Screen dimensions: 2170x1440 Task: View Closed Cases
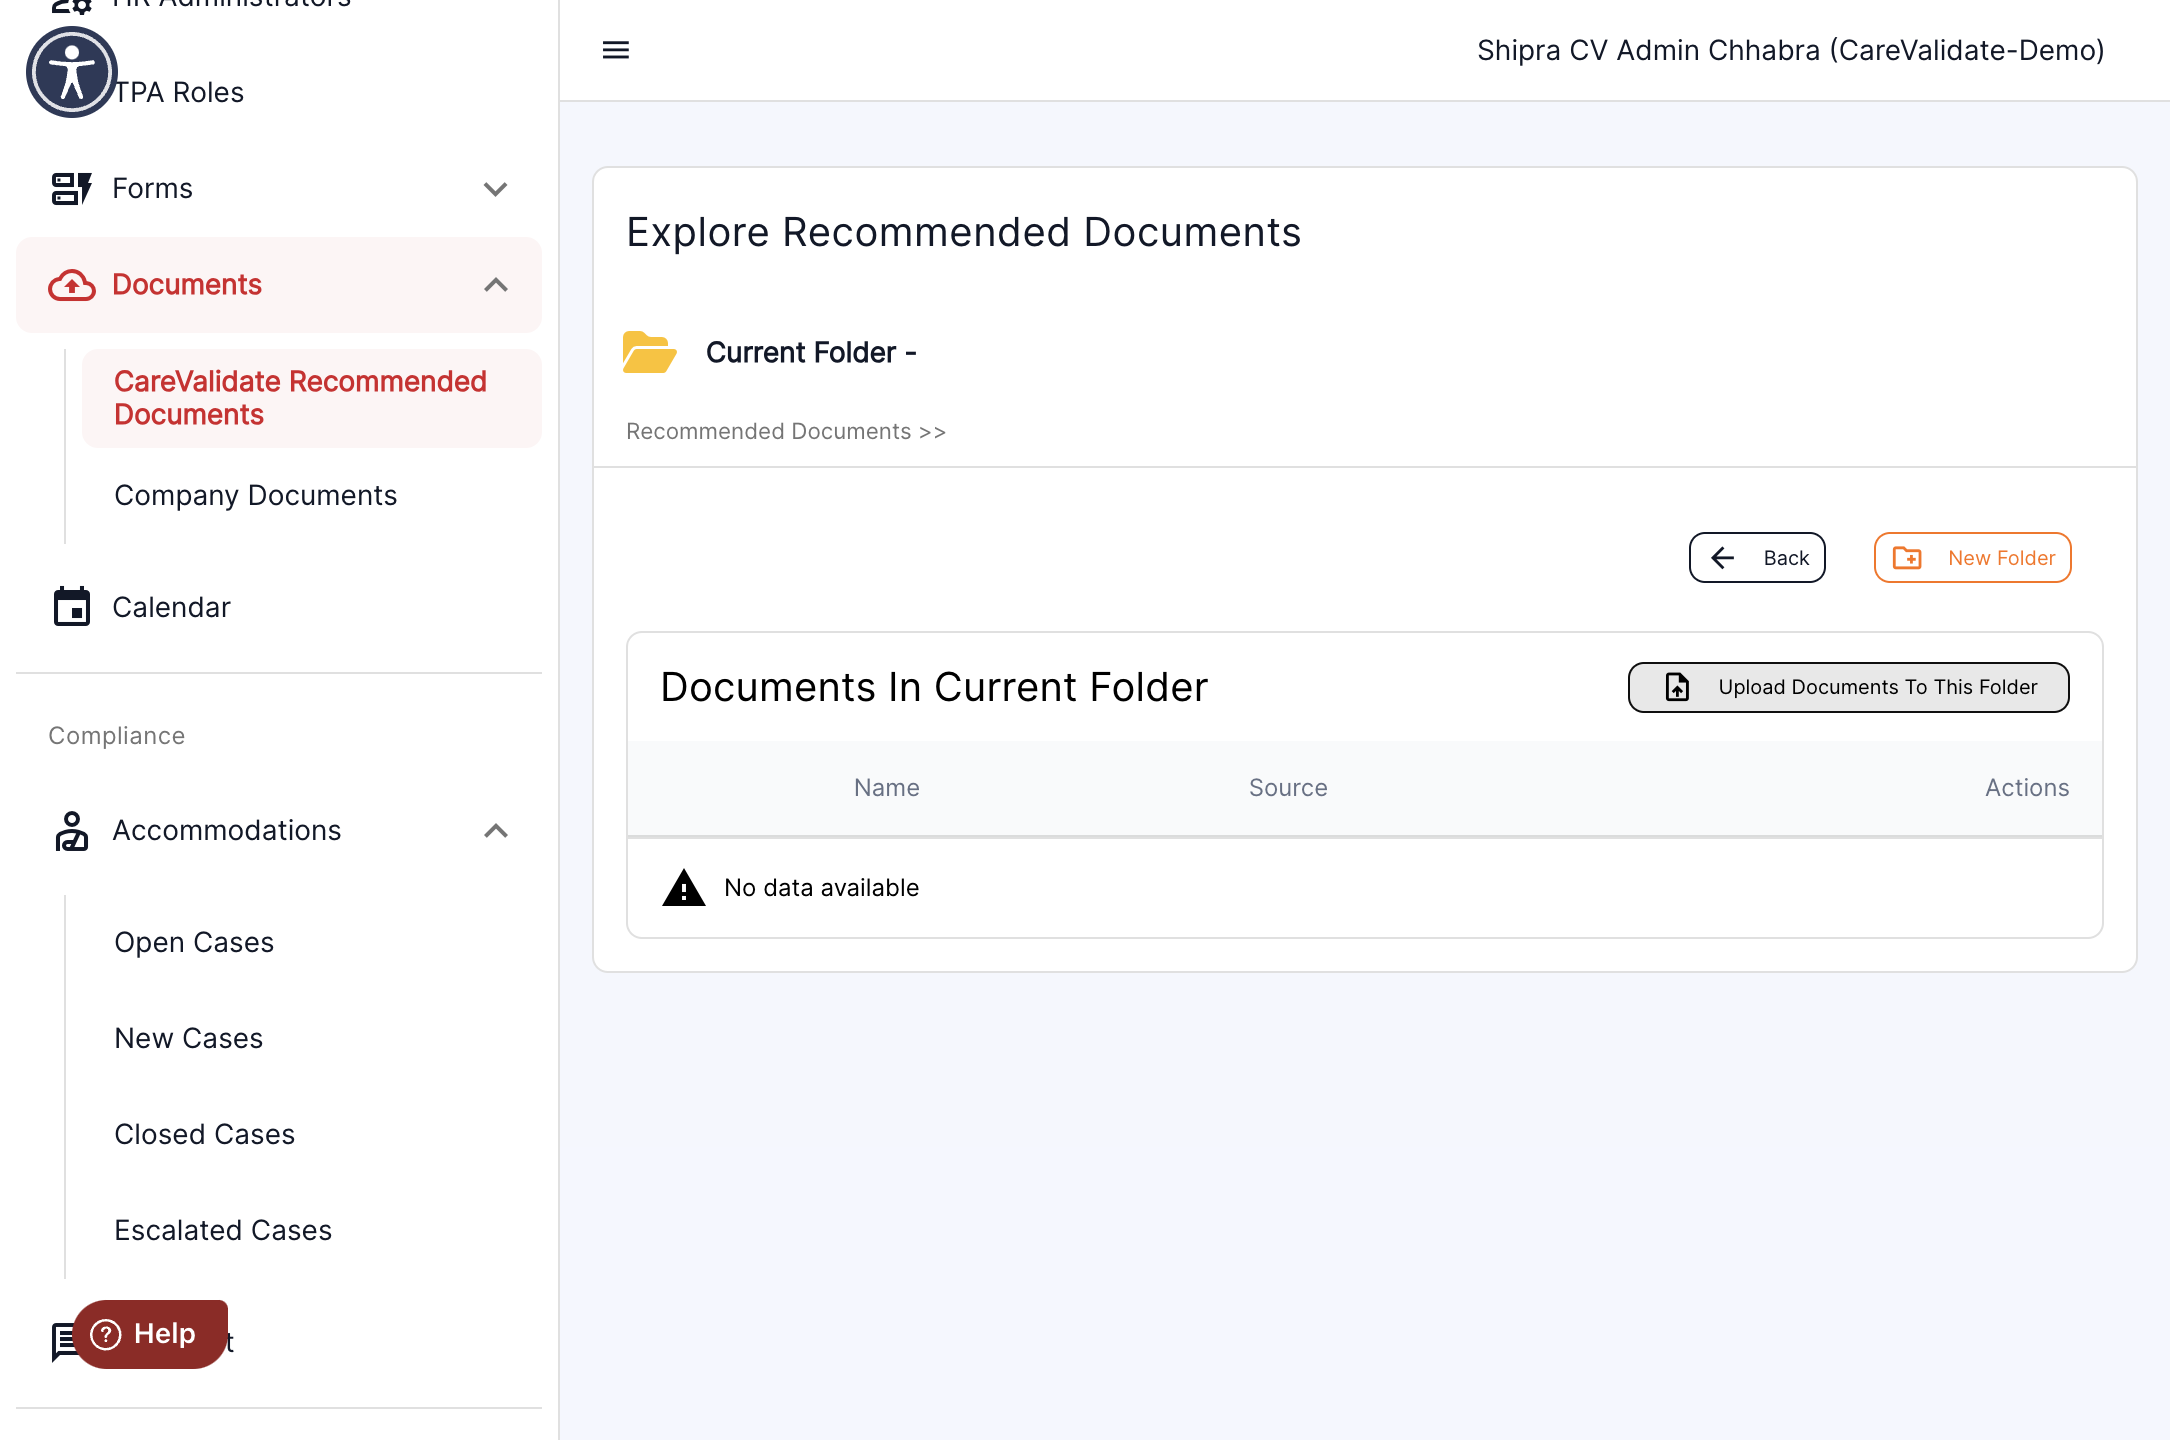point(205,1134)
